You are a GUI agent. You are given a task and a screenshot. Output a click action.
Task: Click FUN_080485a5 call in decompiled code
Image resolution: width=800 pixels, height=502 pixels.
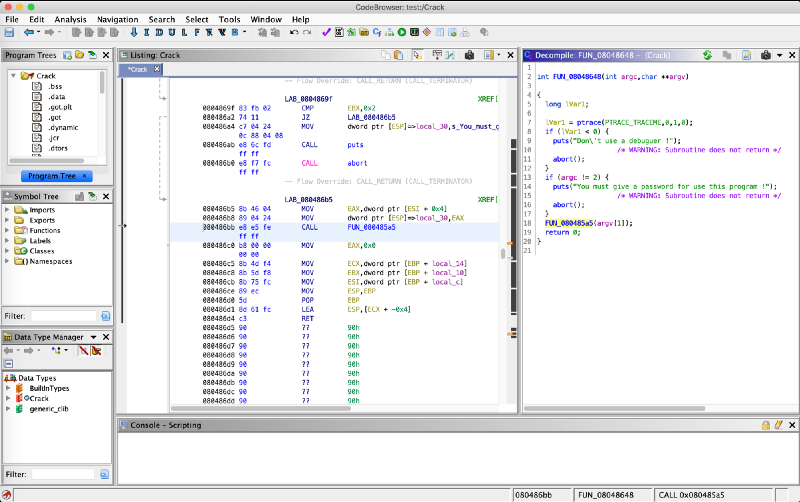(x=569, y=223)
